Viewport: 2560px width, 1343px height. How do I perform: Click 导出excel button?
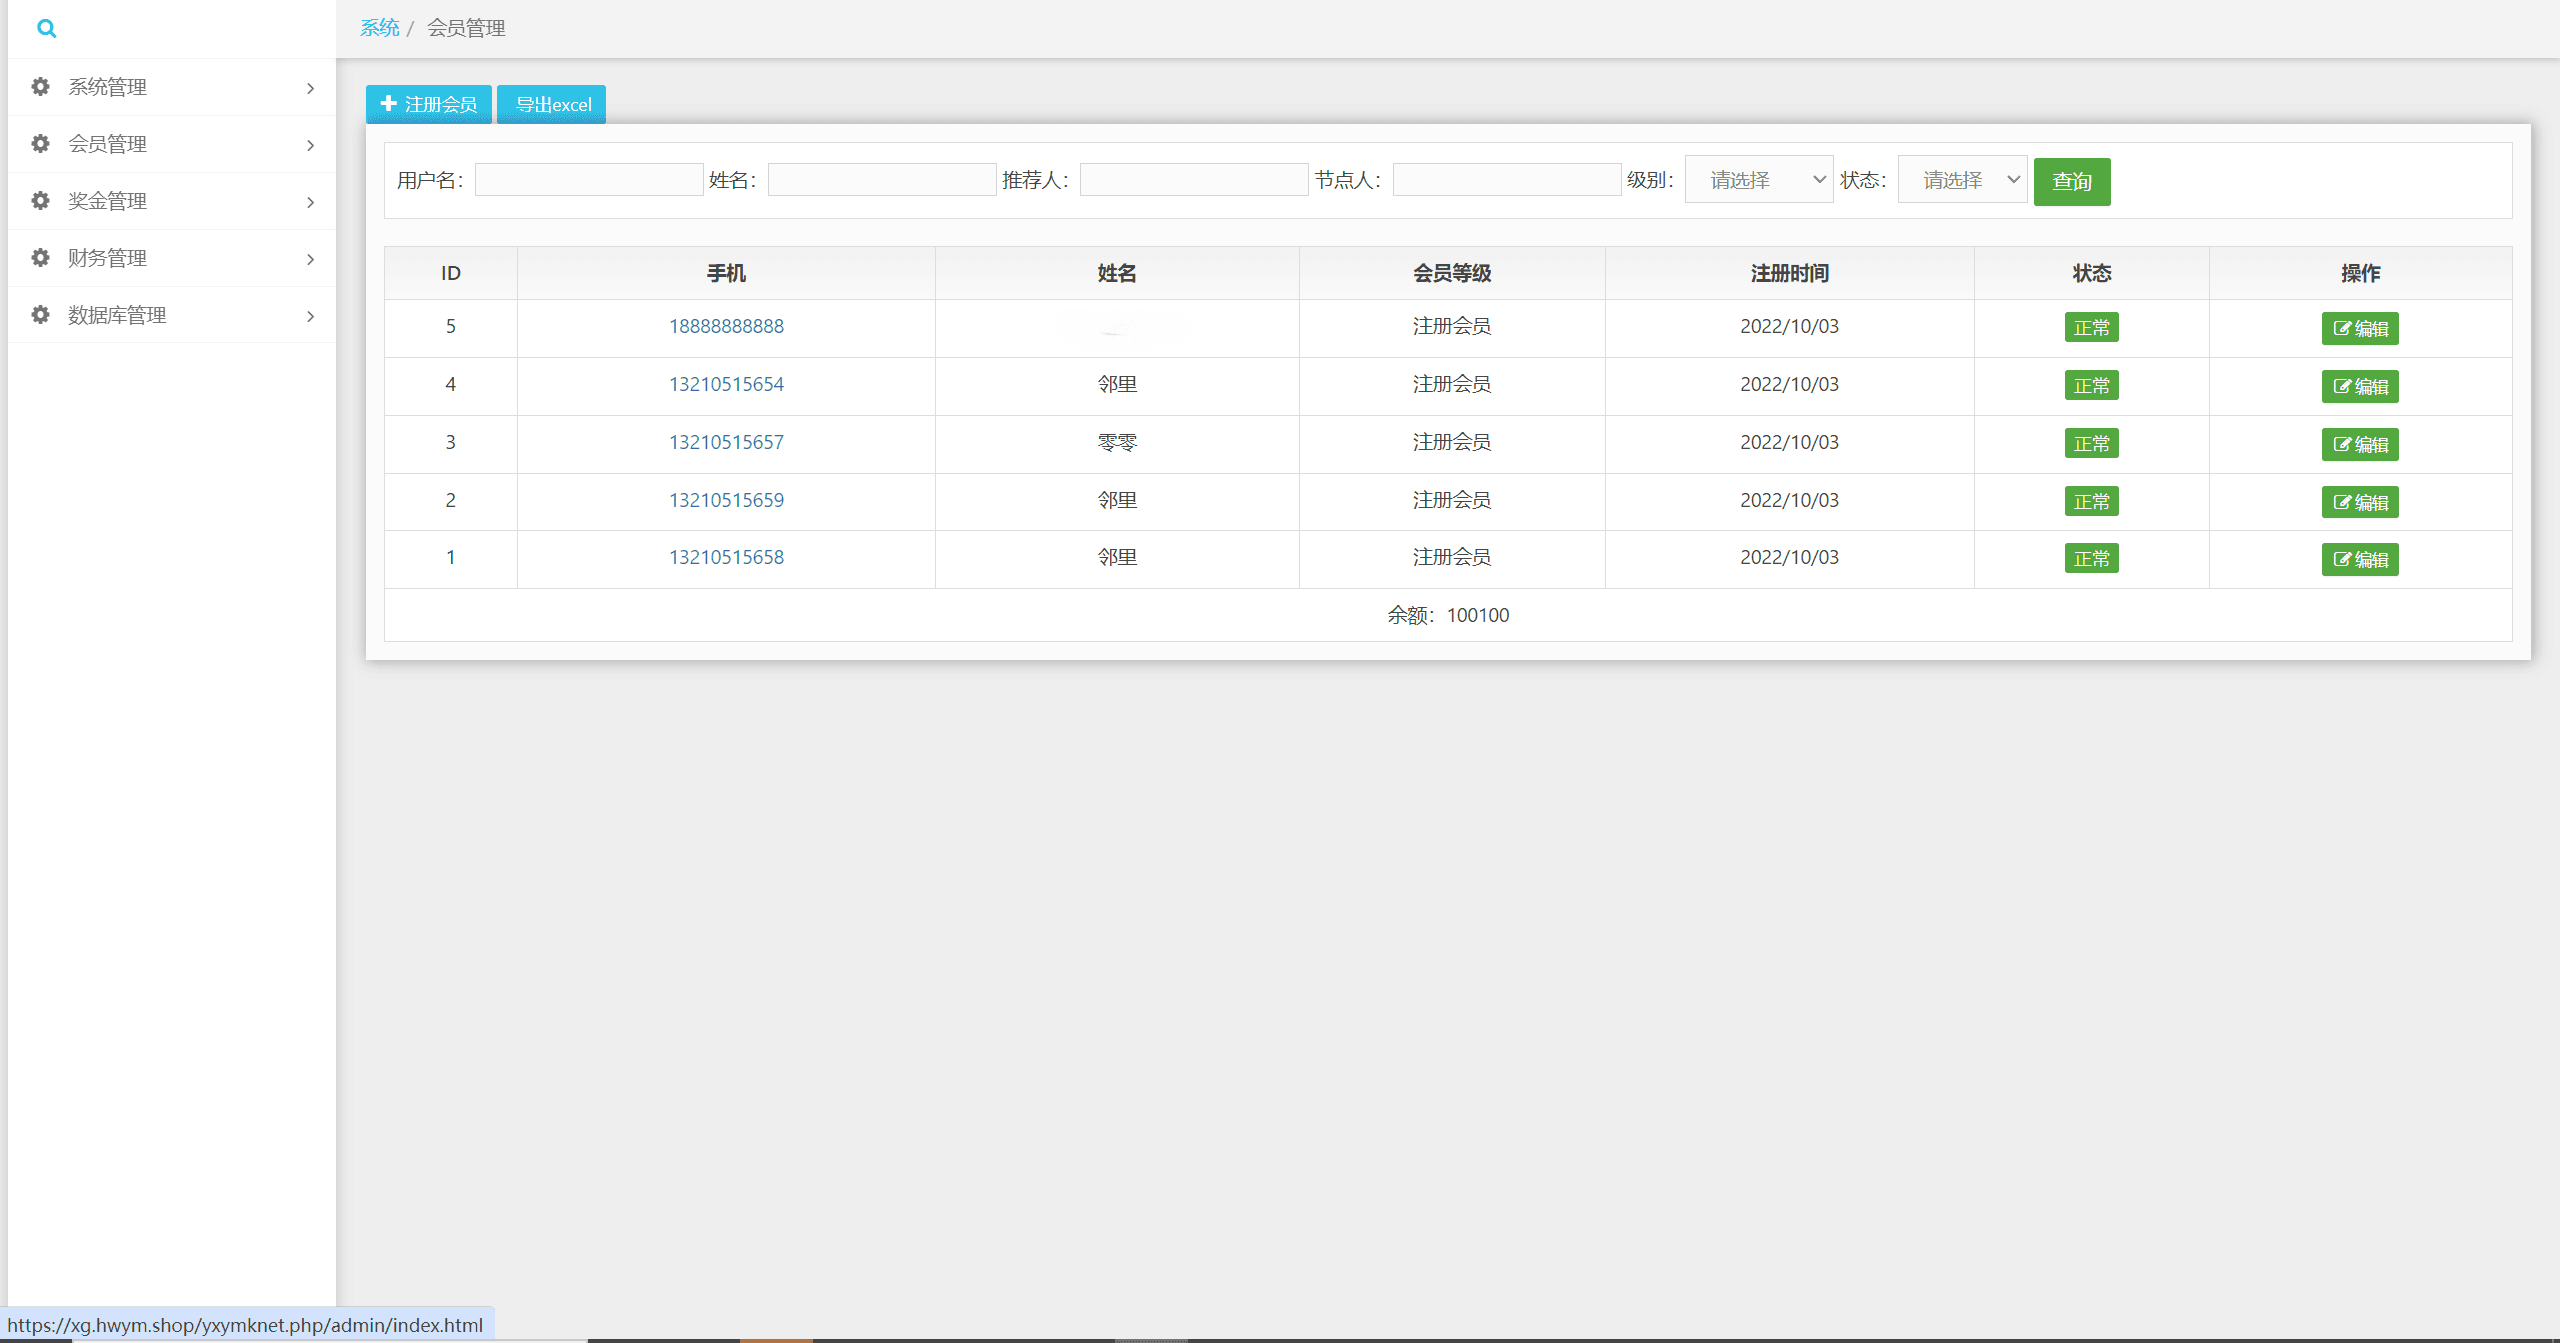552,105
